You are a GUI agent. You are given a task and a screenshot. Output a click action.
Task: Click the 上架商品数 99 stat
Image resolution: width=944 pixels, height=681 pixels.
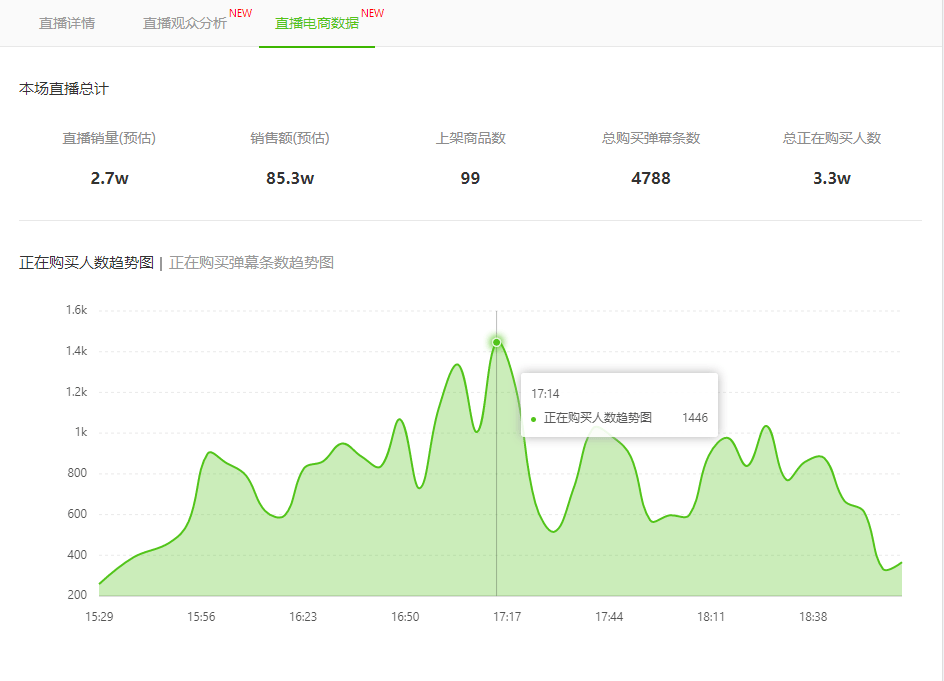point(470,158)
